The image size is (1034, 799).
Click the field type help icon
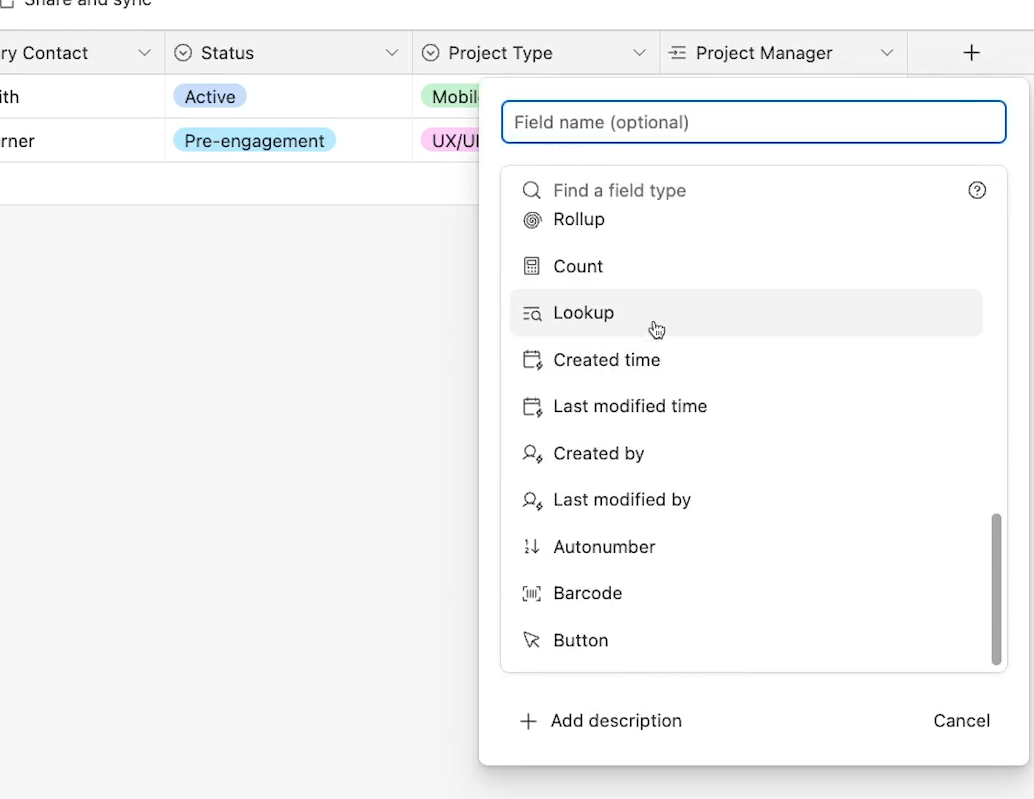[977, 190]
